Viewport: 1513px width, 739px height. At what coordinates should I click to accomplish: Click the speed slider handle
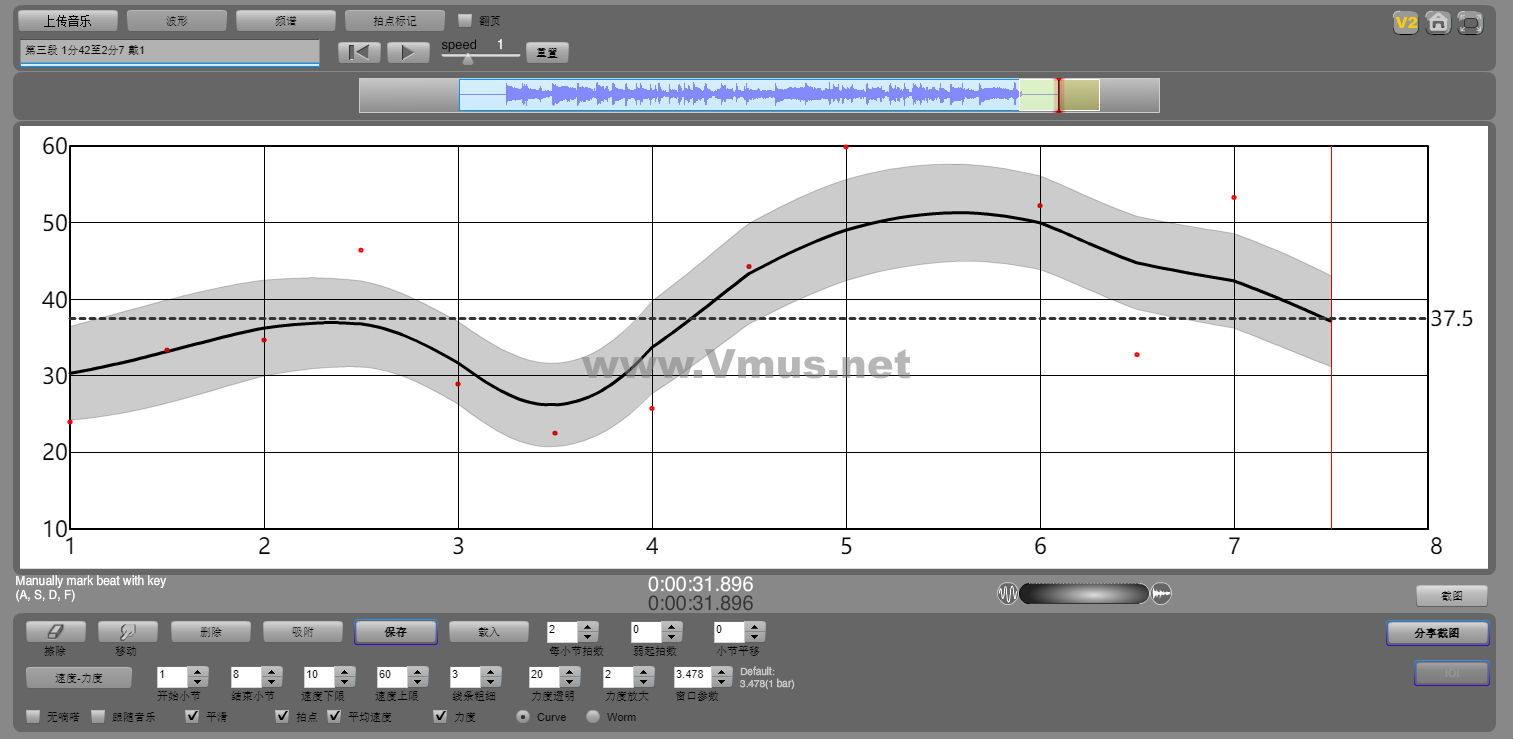[x=467, y=58]
